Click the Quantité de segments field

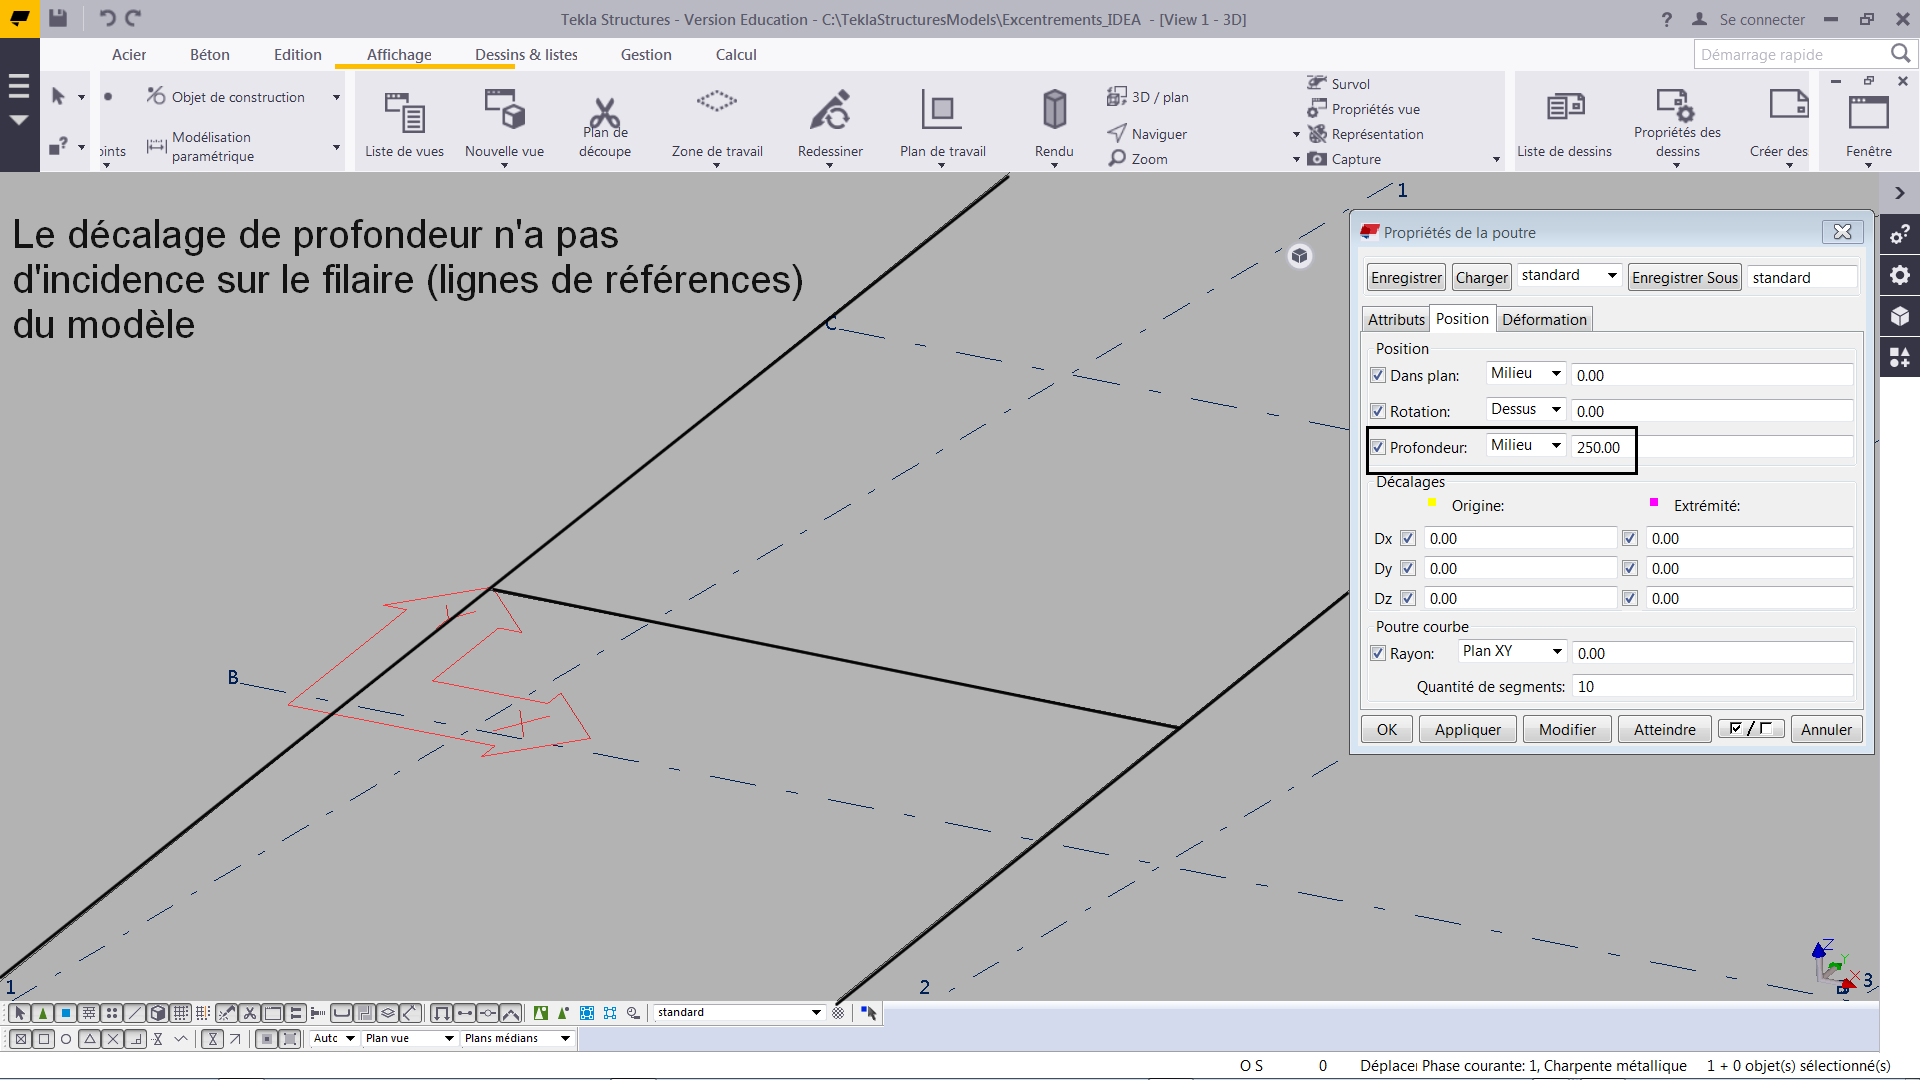click(x=1712, y=686)
